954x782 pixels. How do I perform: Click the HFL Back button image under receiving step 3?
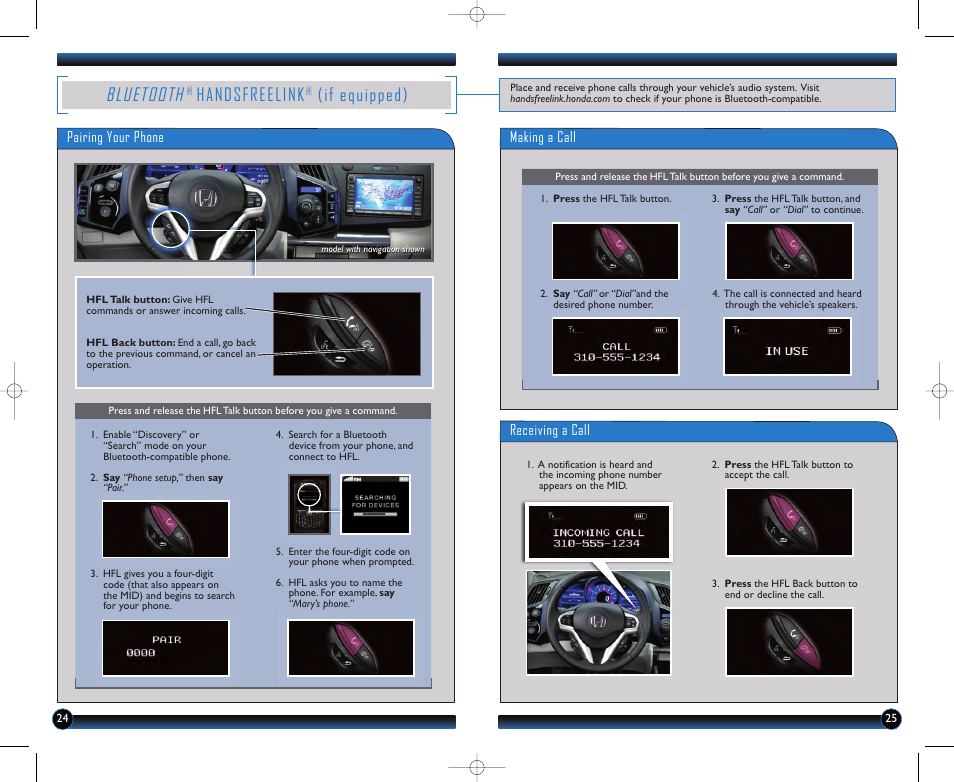pos(789,641)
